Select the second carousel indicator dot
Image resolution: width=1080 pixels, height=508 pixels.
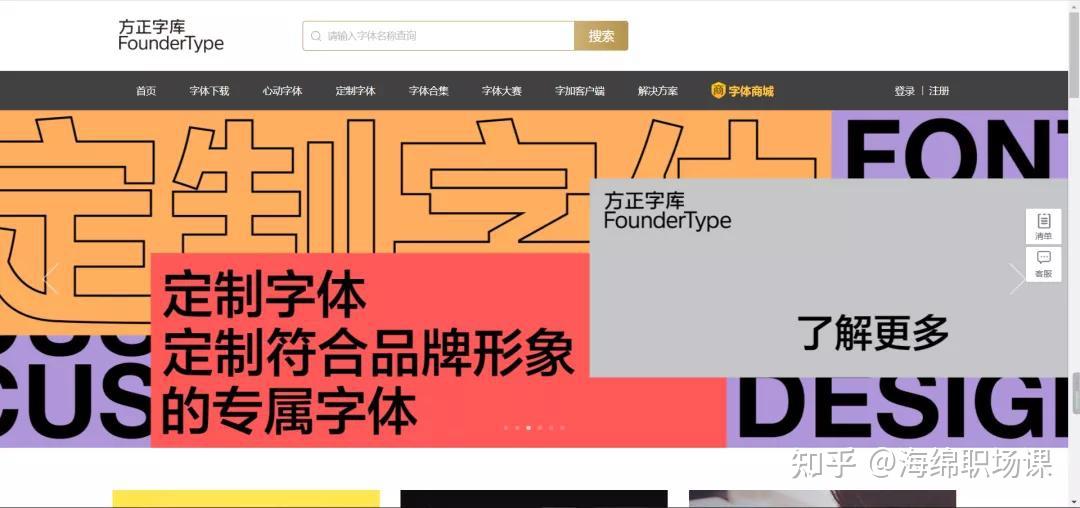coord(517,427)
